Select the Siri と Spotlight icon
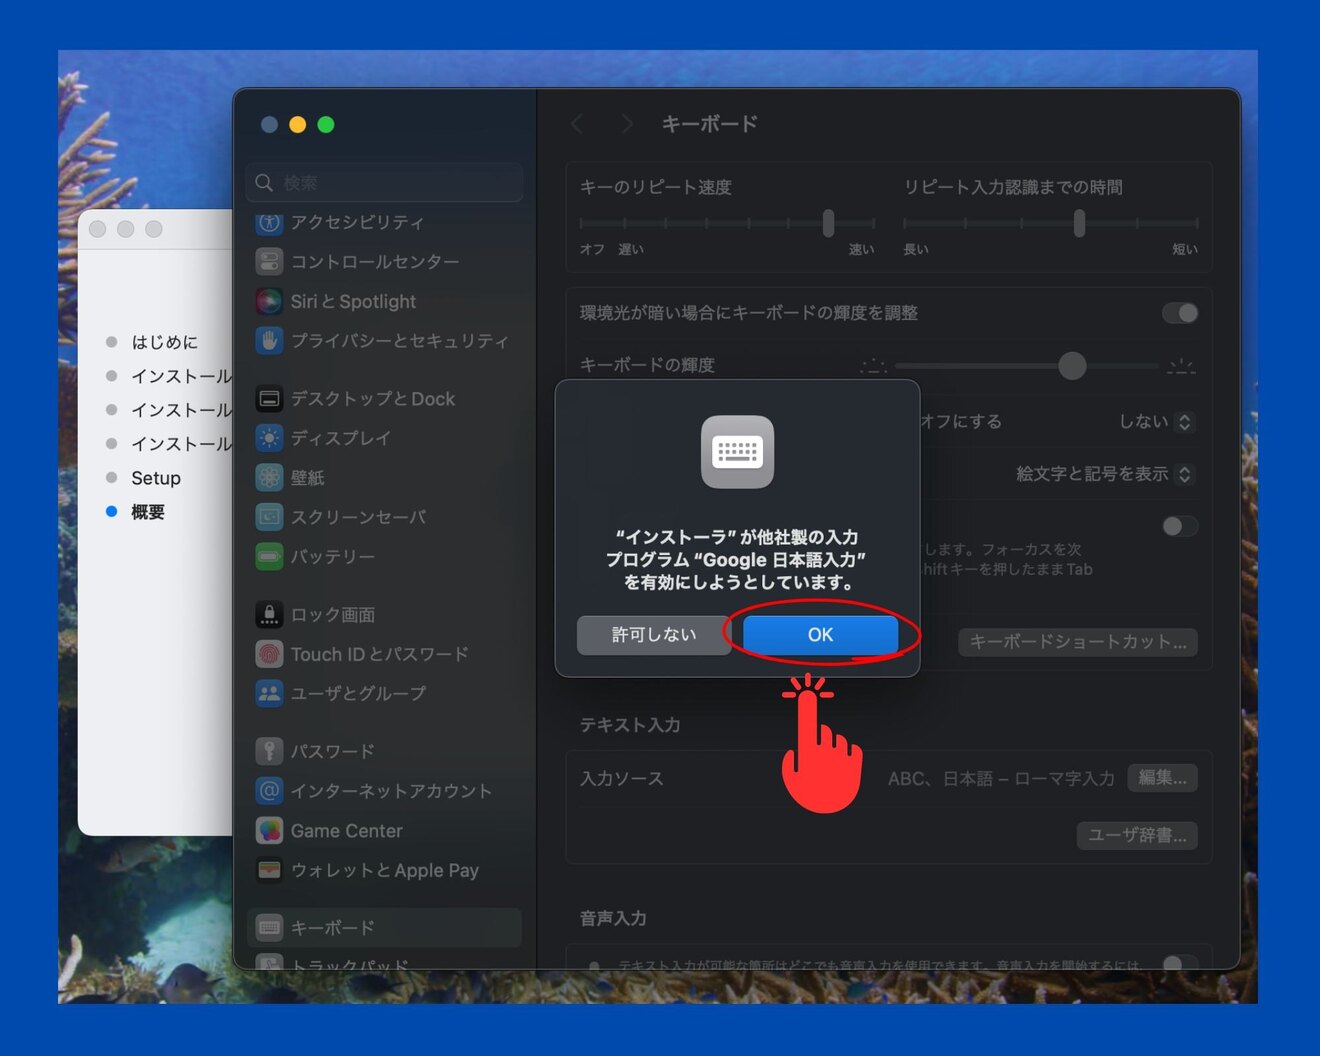 click(x=269, y=301)
